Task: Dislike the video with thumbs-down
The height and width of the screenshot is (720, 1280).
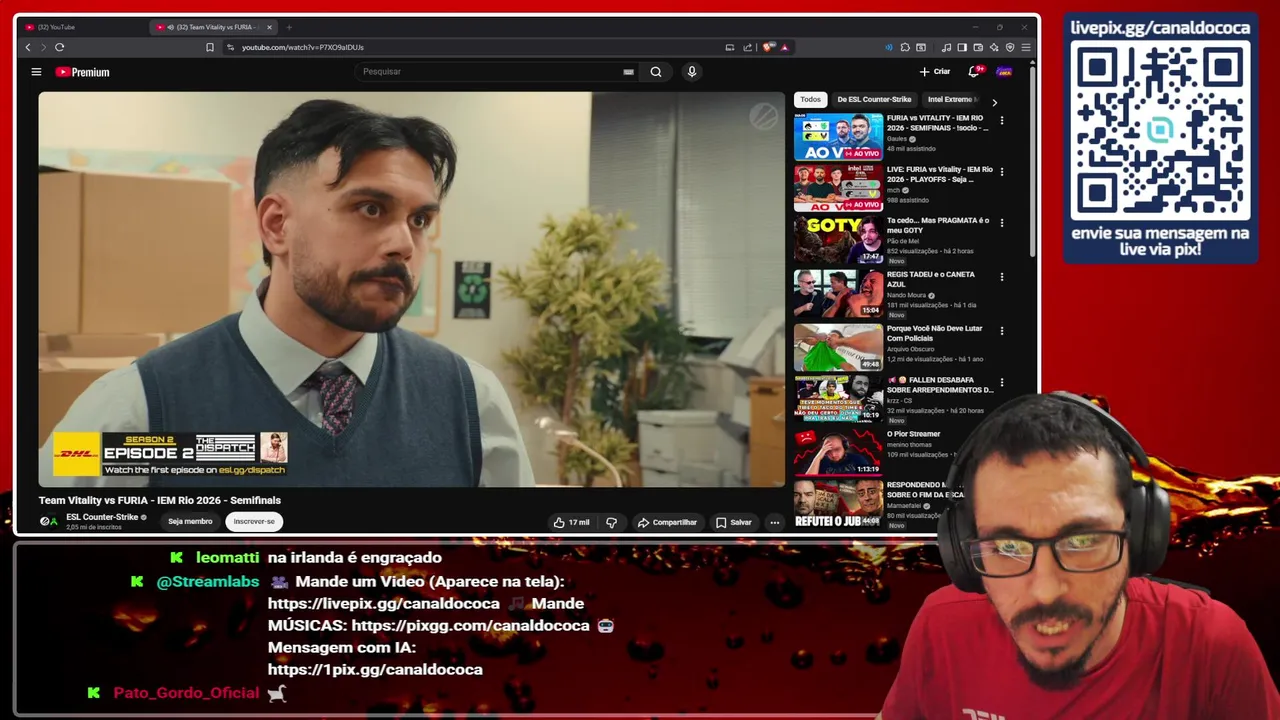Action: tap(612, 522)
